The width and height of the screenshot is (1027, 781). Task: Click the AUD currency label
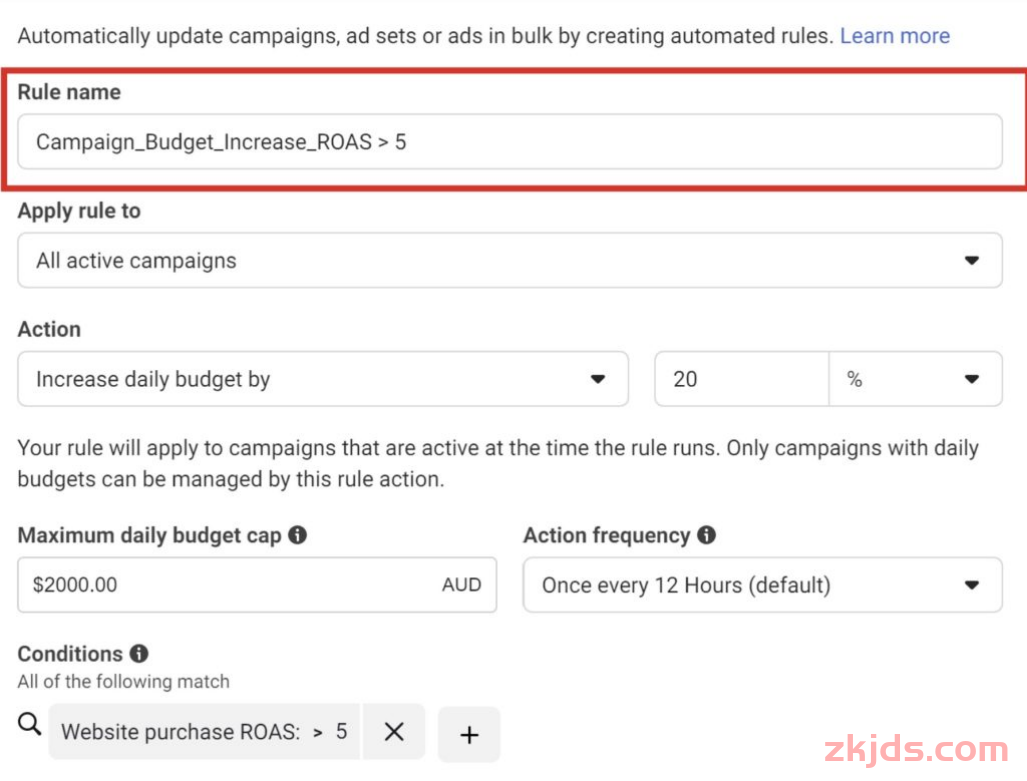tap(461, 585)
